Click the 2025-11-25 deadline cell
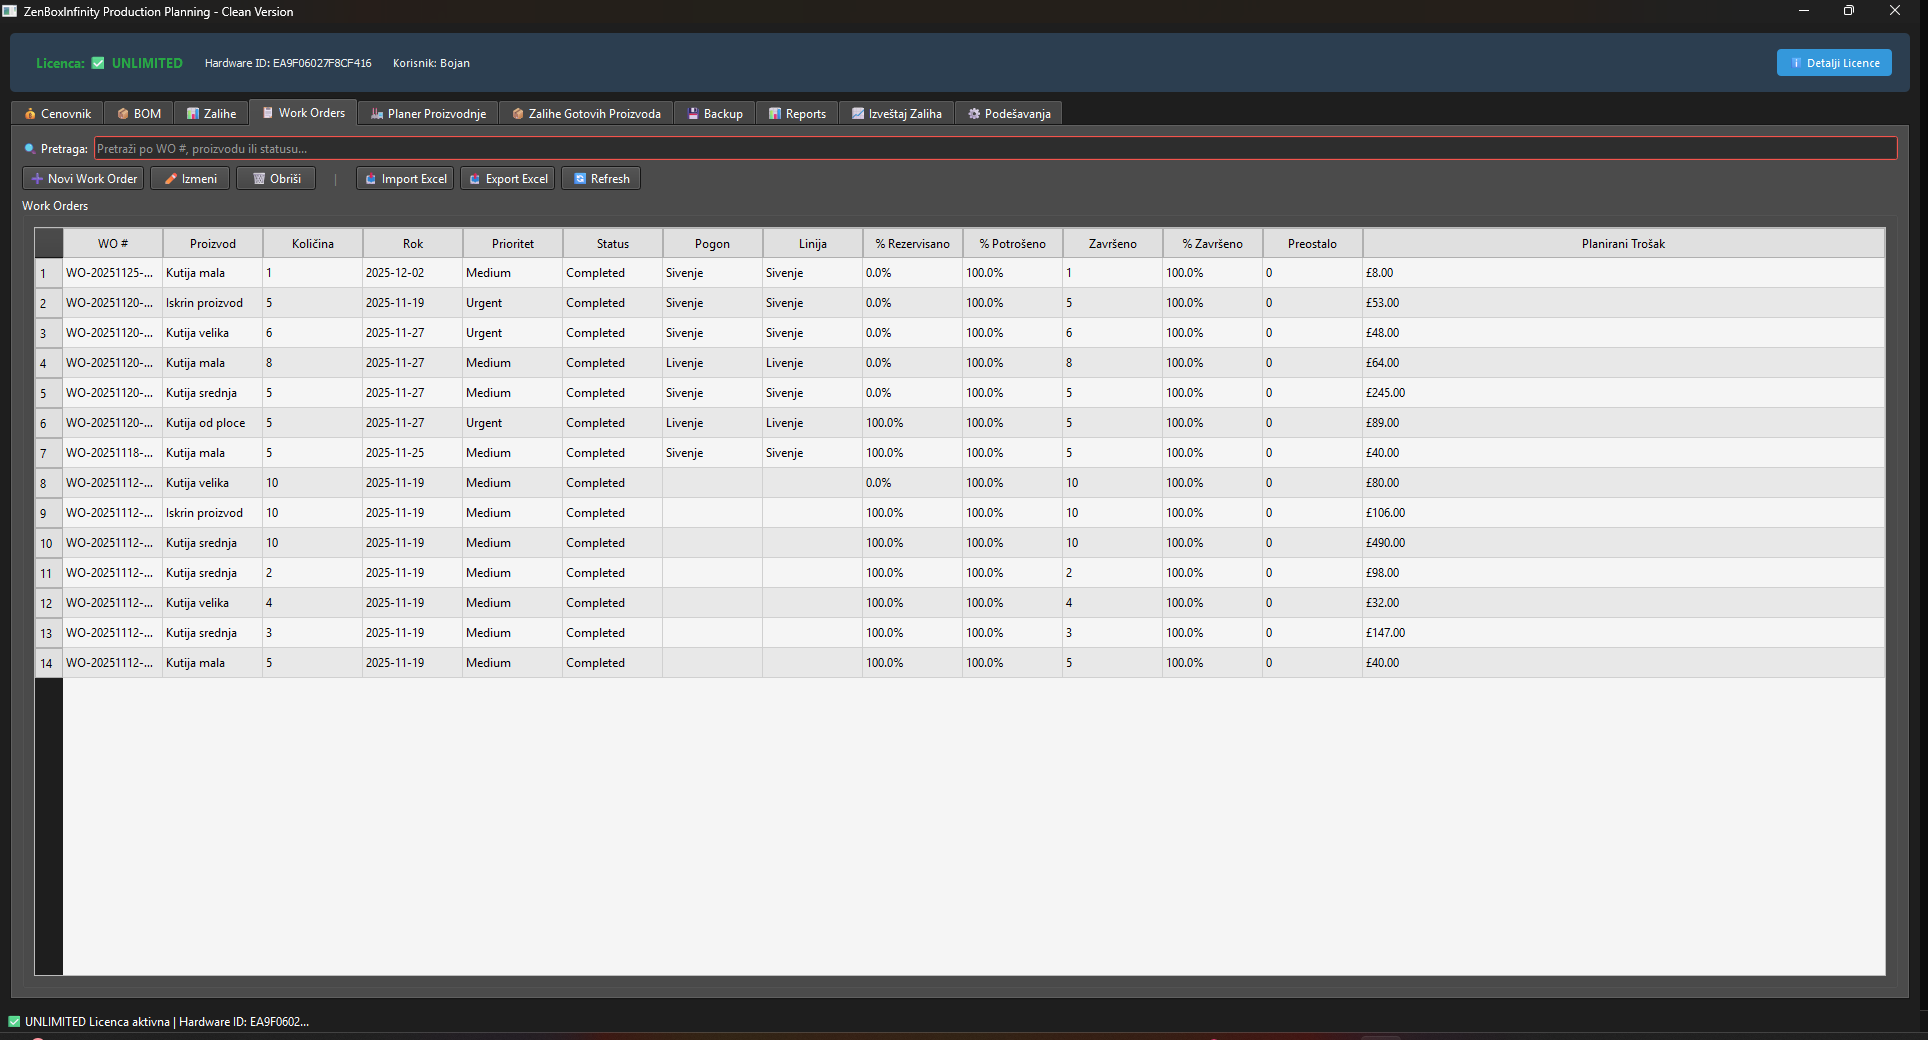1928x1040 pixels. tap(413, 453)
